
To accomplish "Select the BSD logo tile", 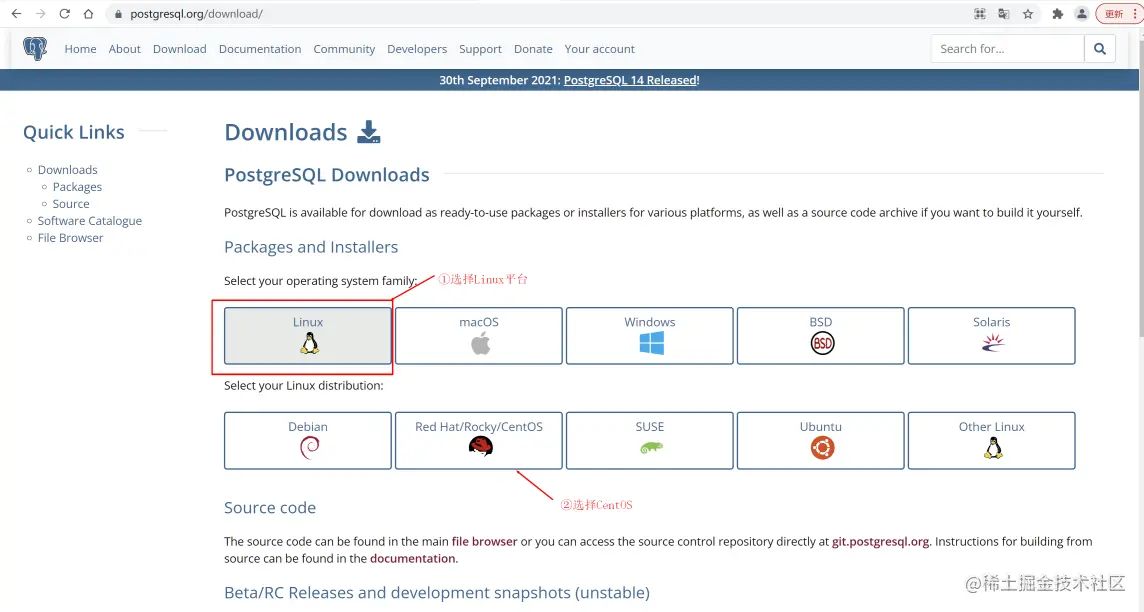I will (x=821, y=336).
